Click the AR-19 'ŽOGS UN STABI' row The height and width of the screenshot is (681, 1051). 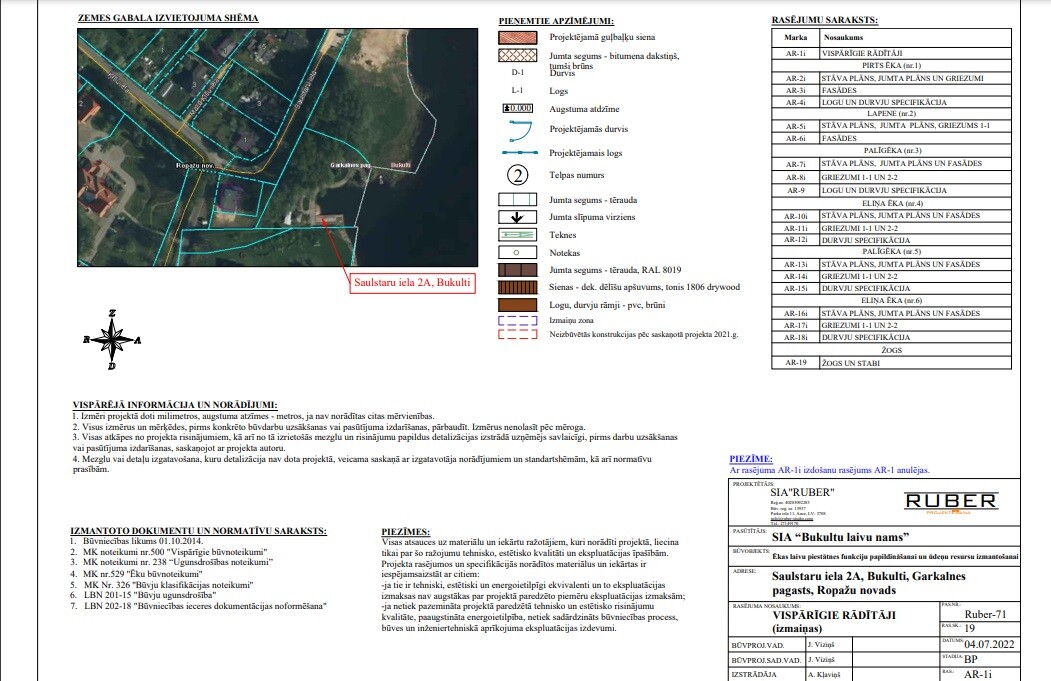pos(891,363)
